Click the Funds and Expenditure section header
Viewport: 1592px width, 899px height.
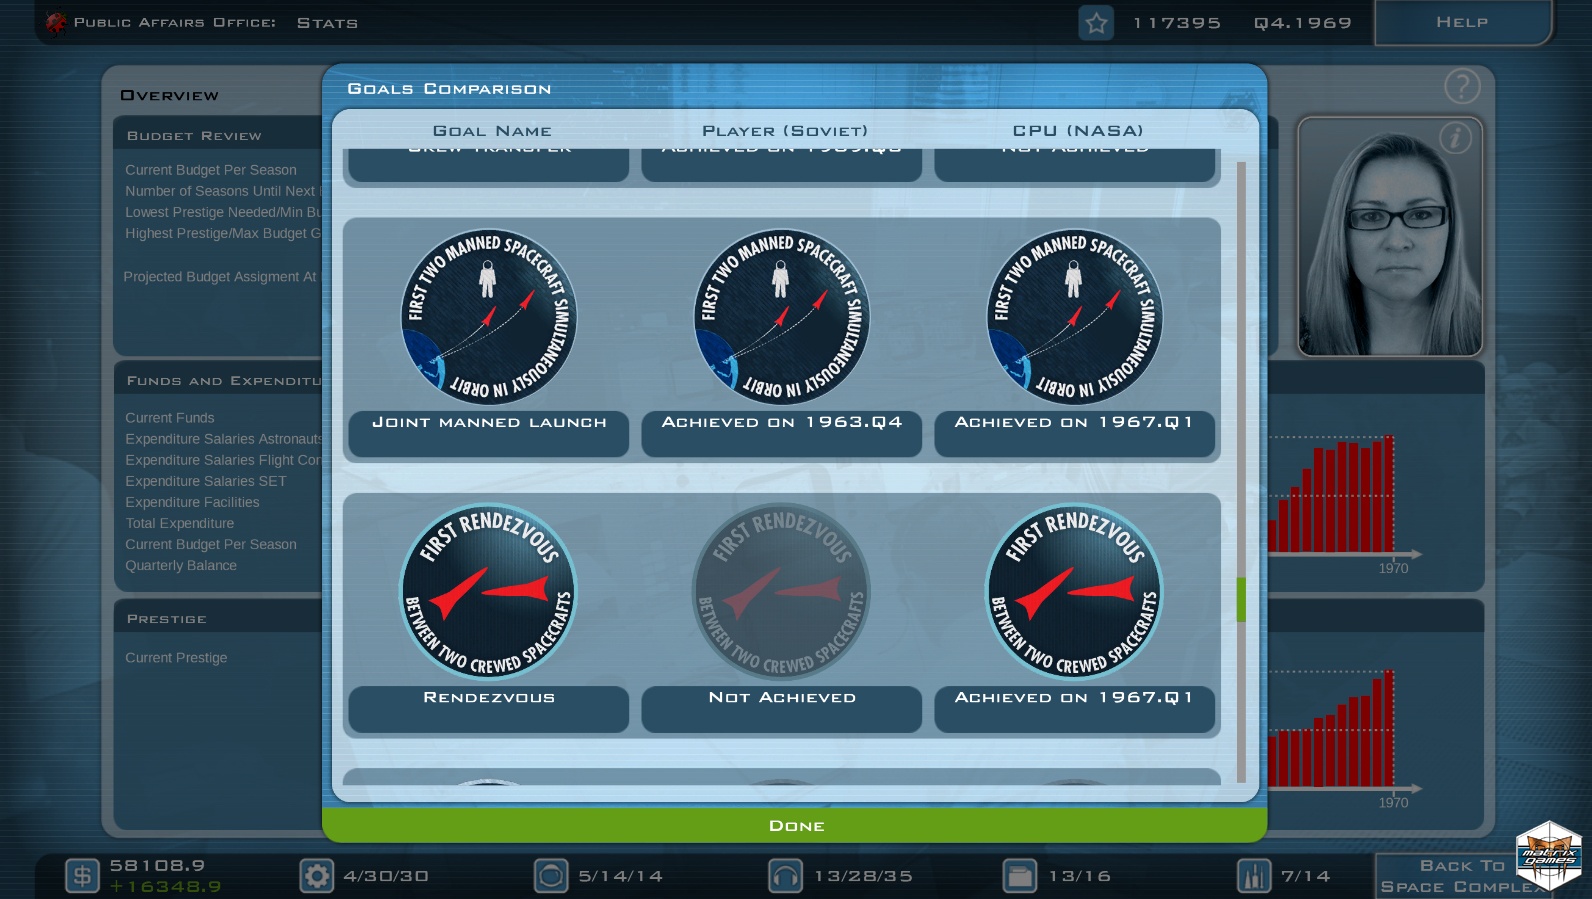click(224, 381)
